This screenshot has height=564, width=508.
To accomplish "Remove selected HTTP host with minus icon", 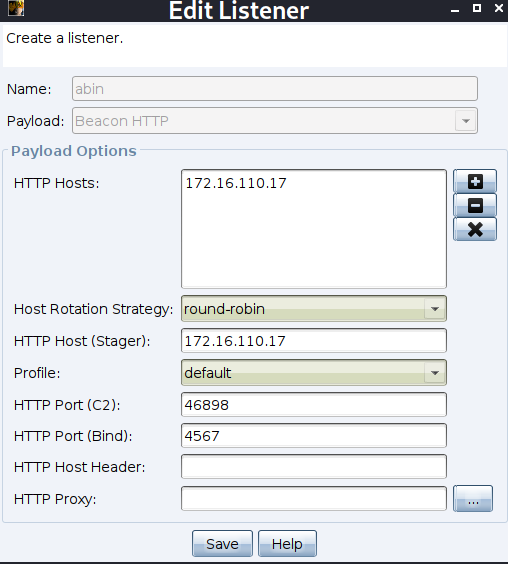I will pyautogui.click(x=475, y=205).
